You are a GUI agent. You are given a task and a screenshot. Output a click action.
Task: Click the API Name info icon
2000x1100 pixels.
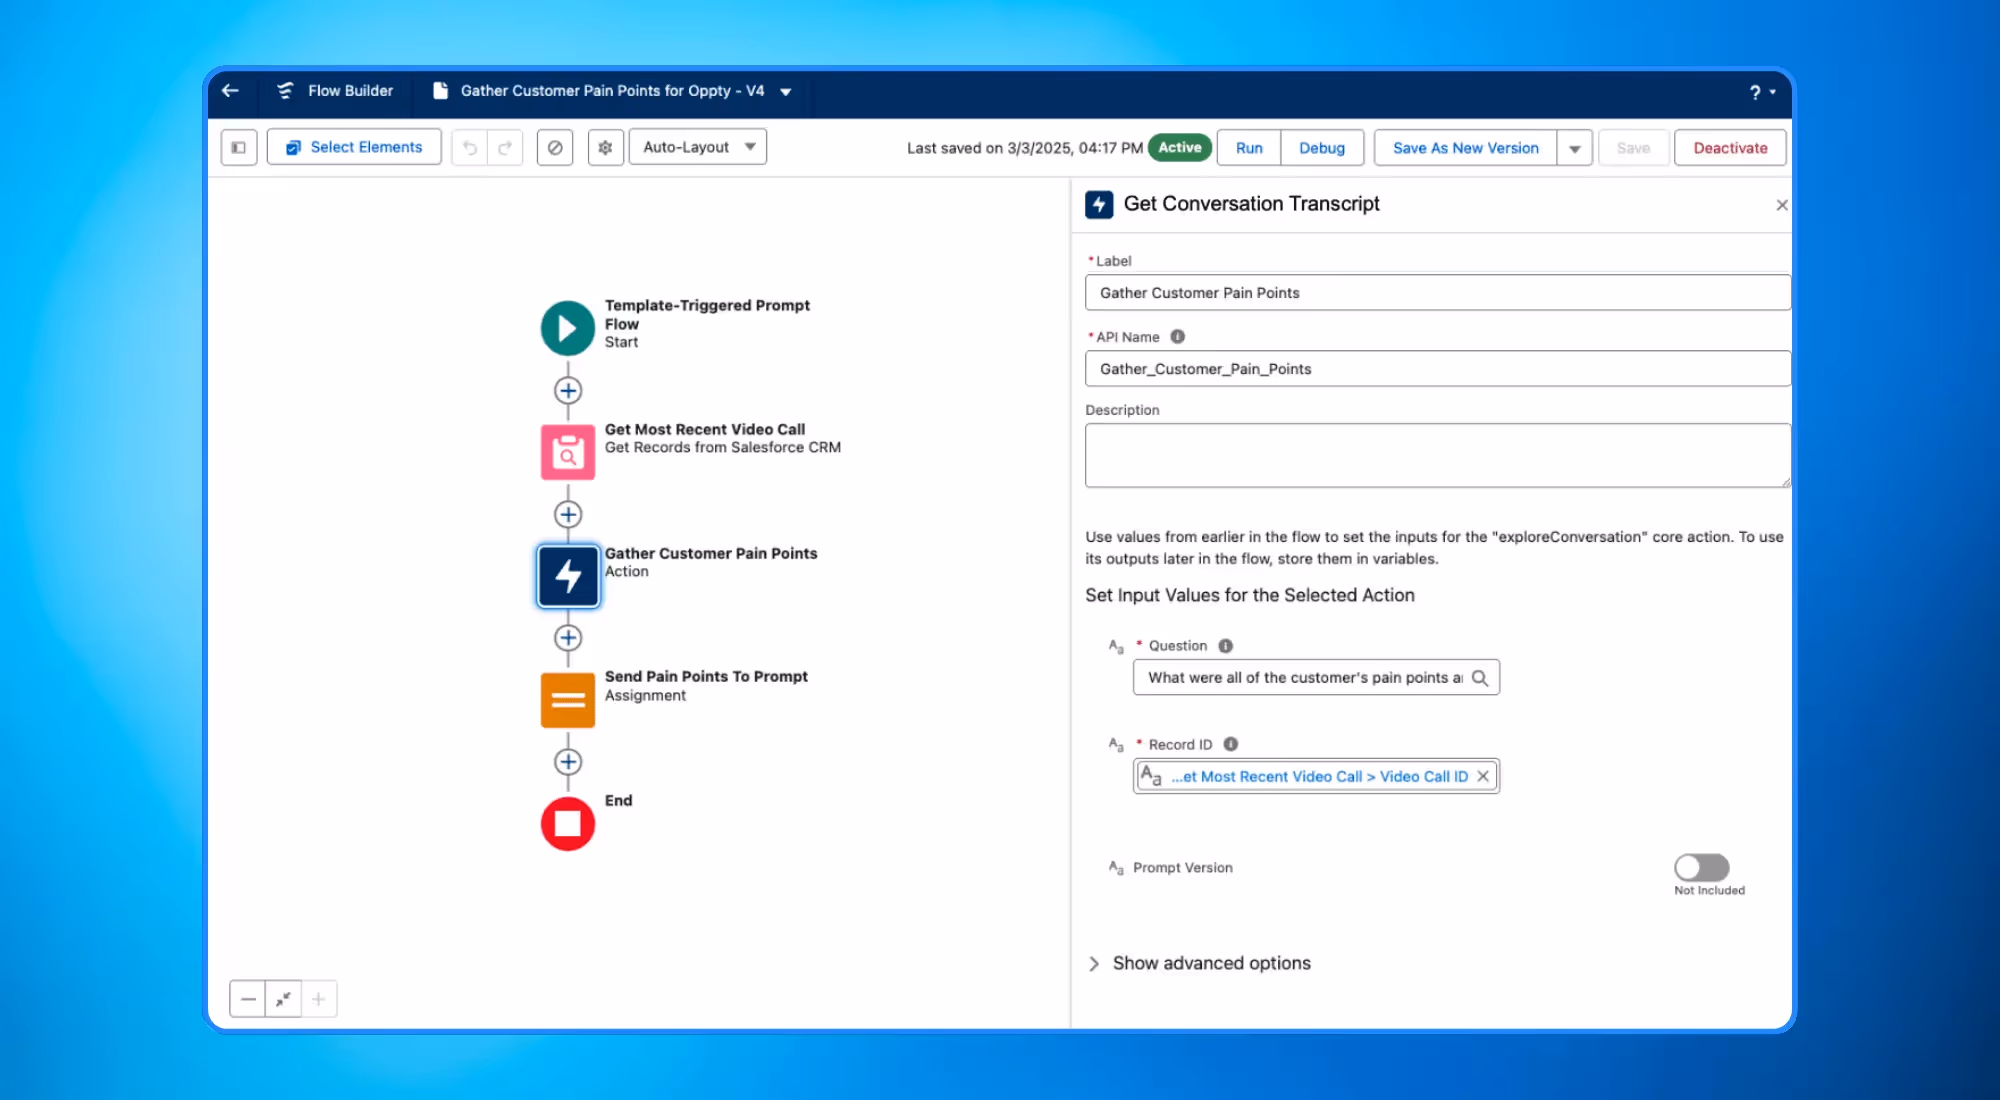pos(1178,337)
